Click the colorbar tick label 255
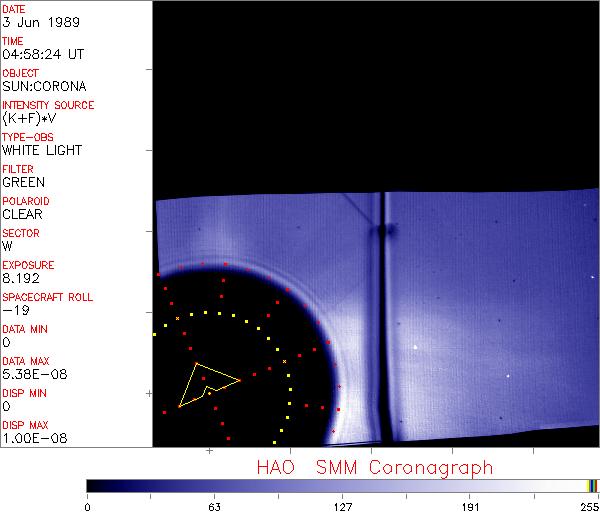The width and height of the screenshot is (600, 512). (587, 506)
